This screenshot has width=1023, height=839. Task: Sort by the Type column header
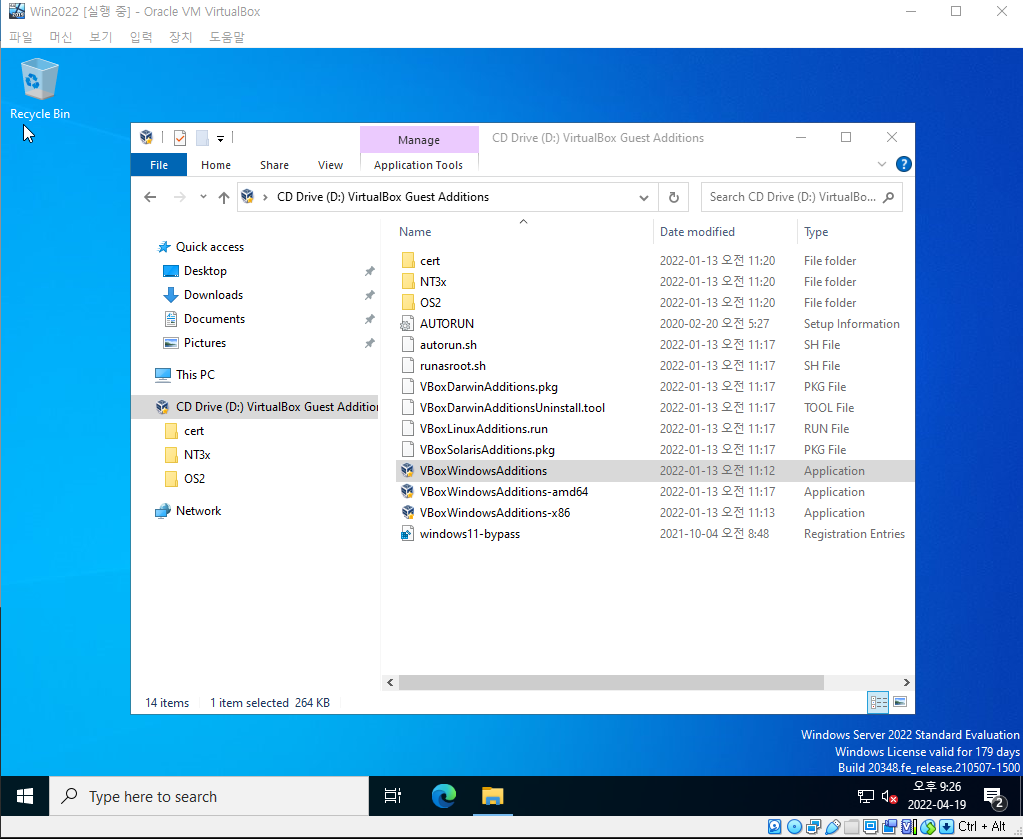(x=816, y=232)
